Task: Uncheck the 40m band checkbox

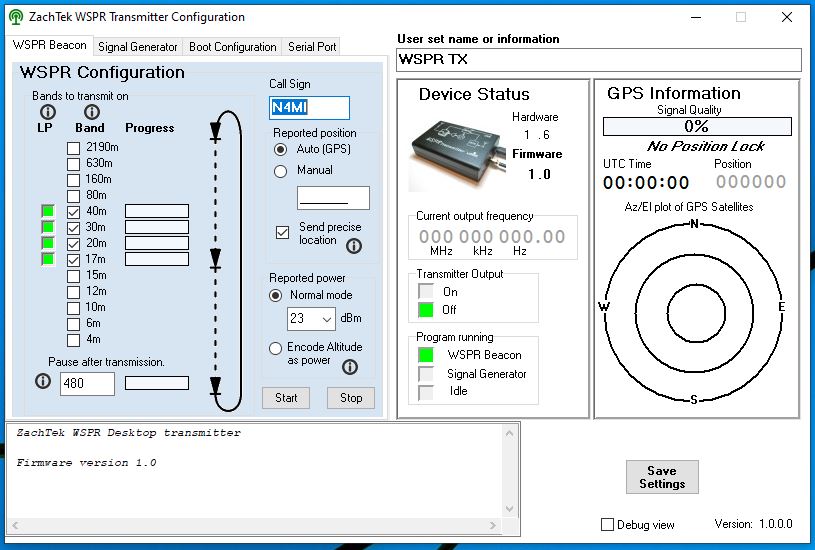Action: [73, 212]
